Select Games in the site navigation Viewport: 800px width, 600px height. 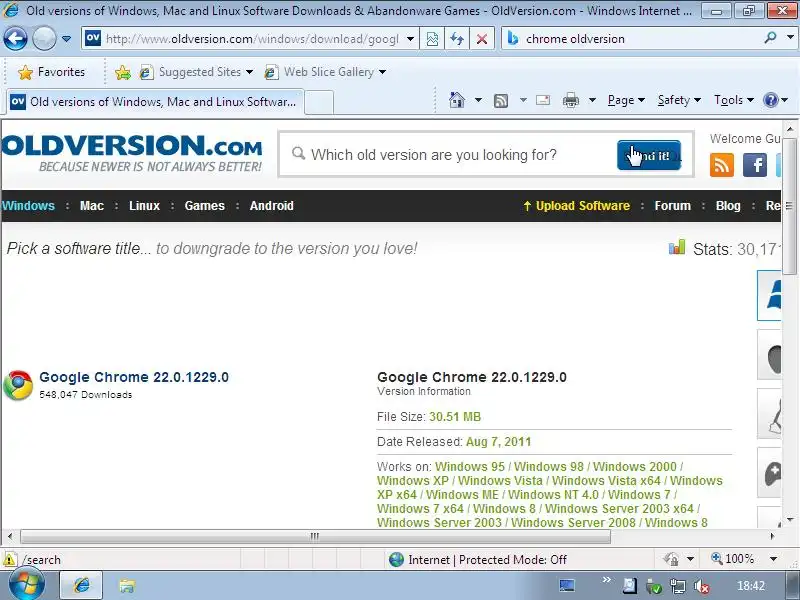pyautogui.click(x=205, y=206)
